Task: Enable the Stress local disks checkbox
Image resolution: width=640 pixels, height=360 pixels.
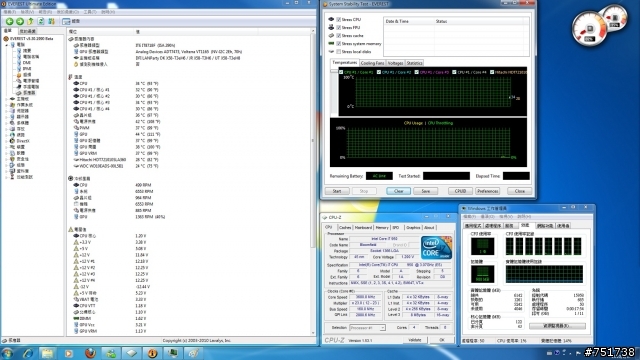Action: pyautogui.click(x=338, y=52)
